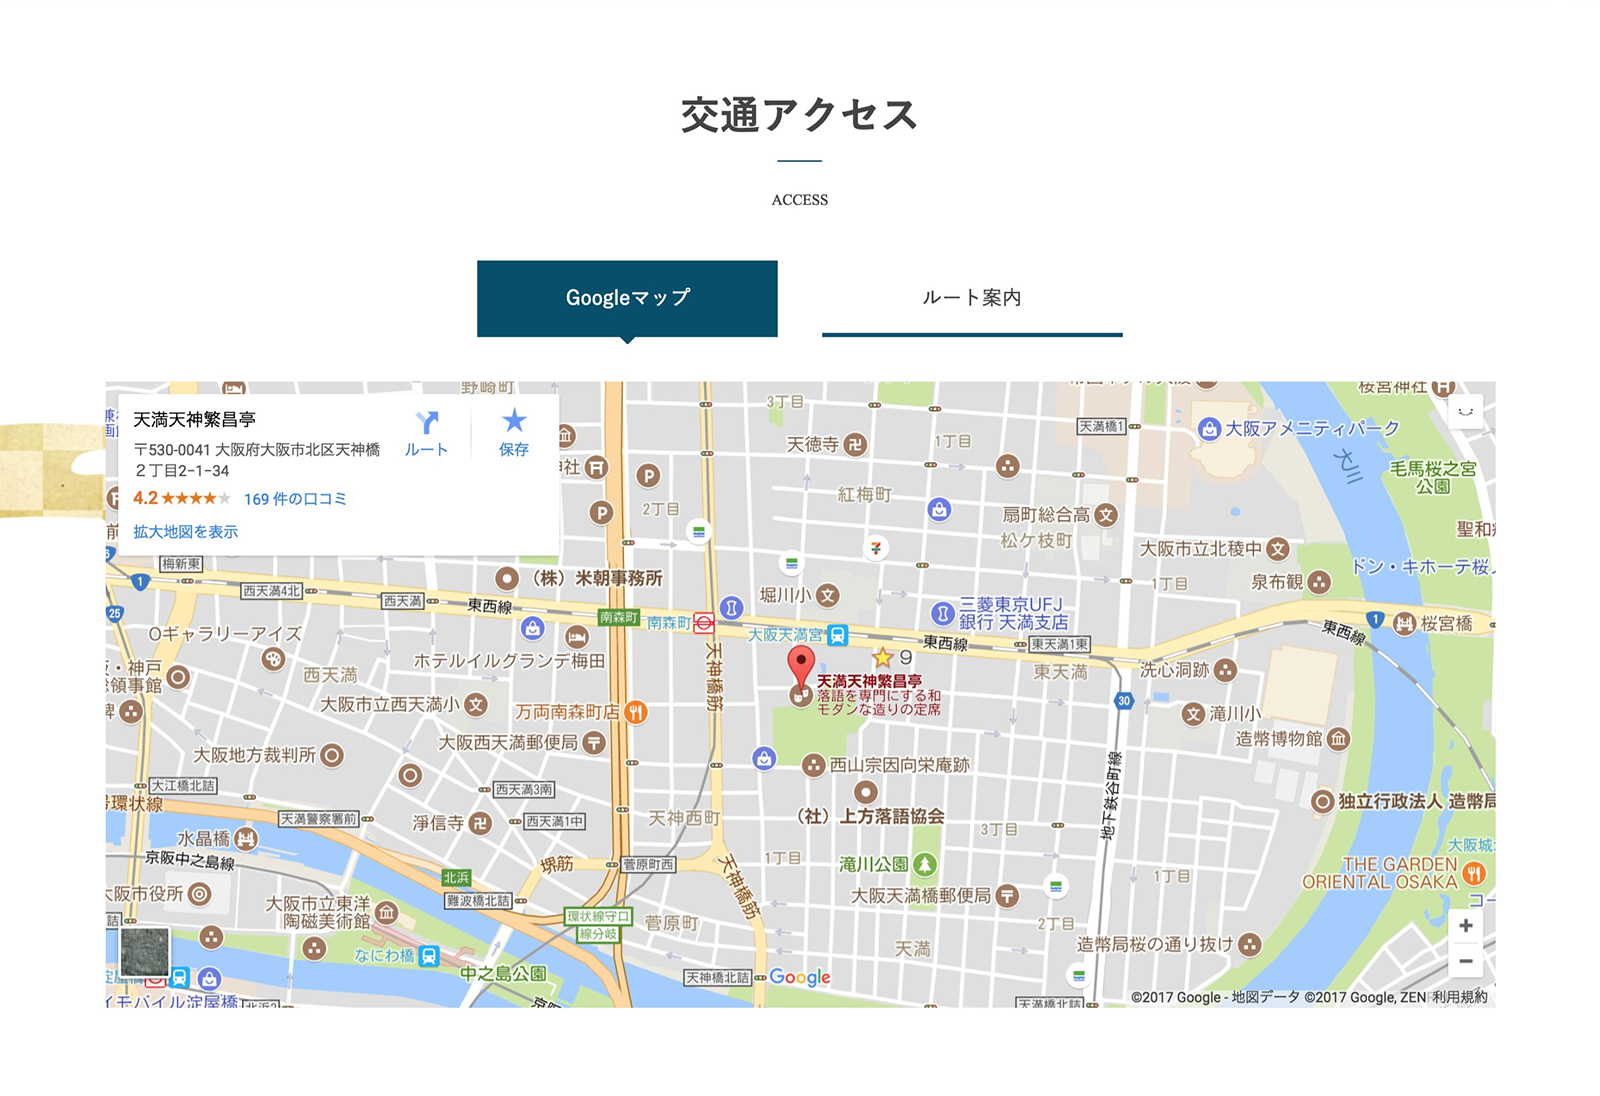The image size is (1600, 1096).
Task: Click ホテルイルグランデ梅田 hotel icon
Action: (x=576, y=637)
